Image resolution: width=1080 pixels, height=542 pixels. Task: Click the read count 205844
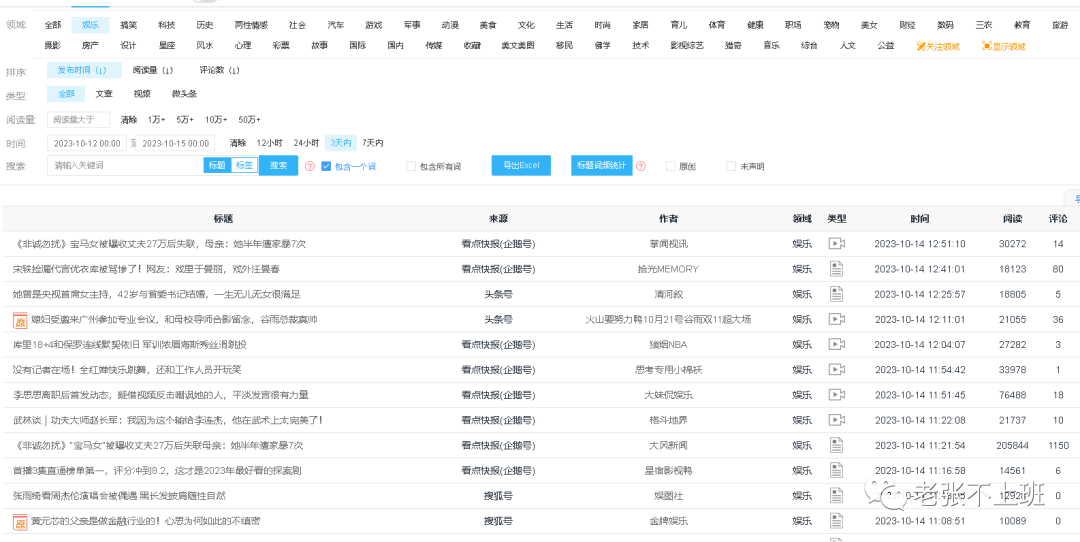1012,446
